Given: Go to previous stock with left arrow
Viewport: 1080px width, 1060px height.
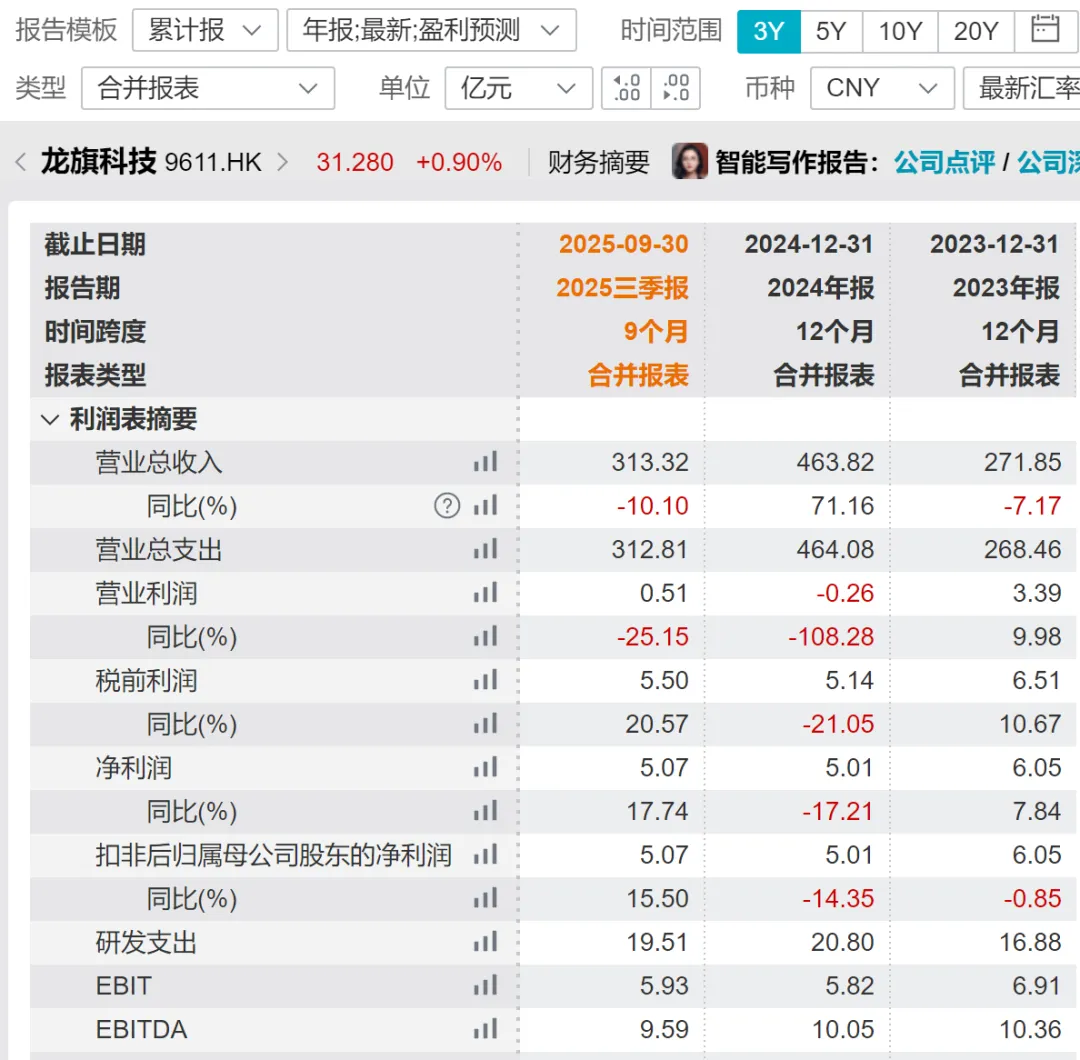Looking at the screenshot, I should click(21, 163).
